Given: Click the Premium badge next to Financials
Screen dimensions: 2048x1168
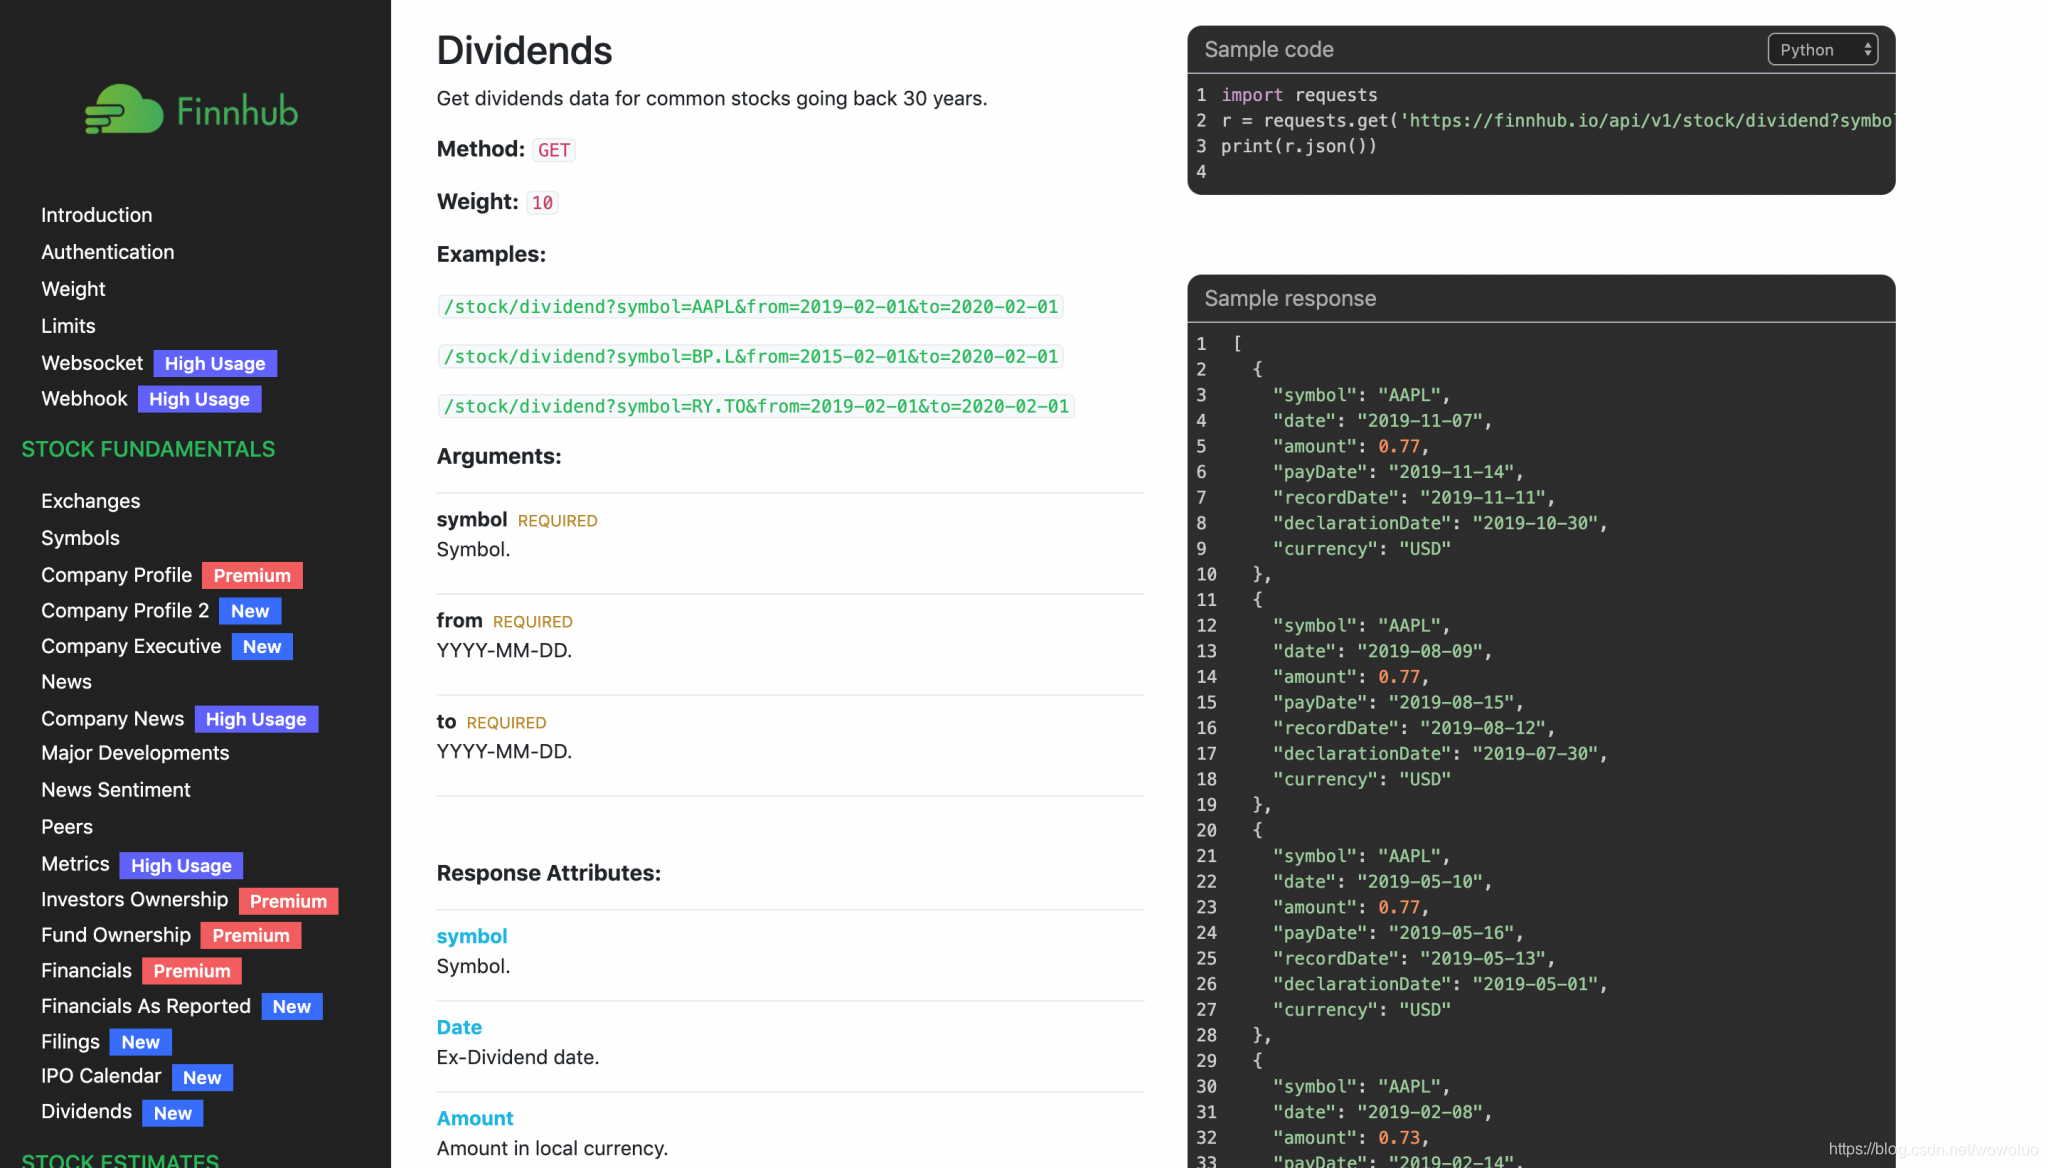Looking at the screenshot, I should (191, 971).
